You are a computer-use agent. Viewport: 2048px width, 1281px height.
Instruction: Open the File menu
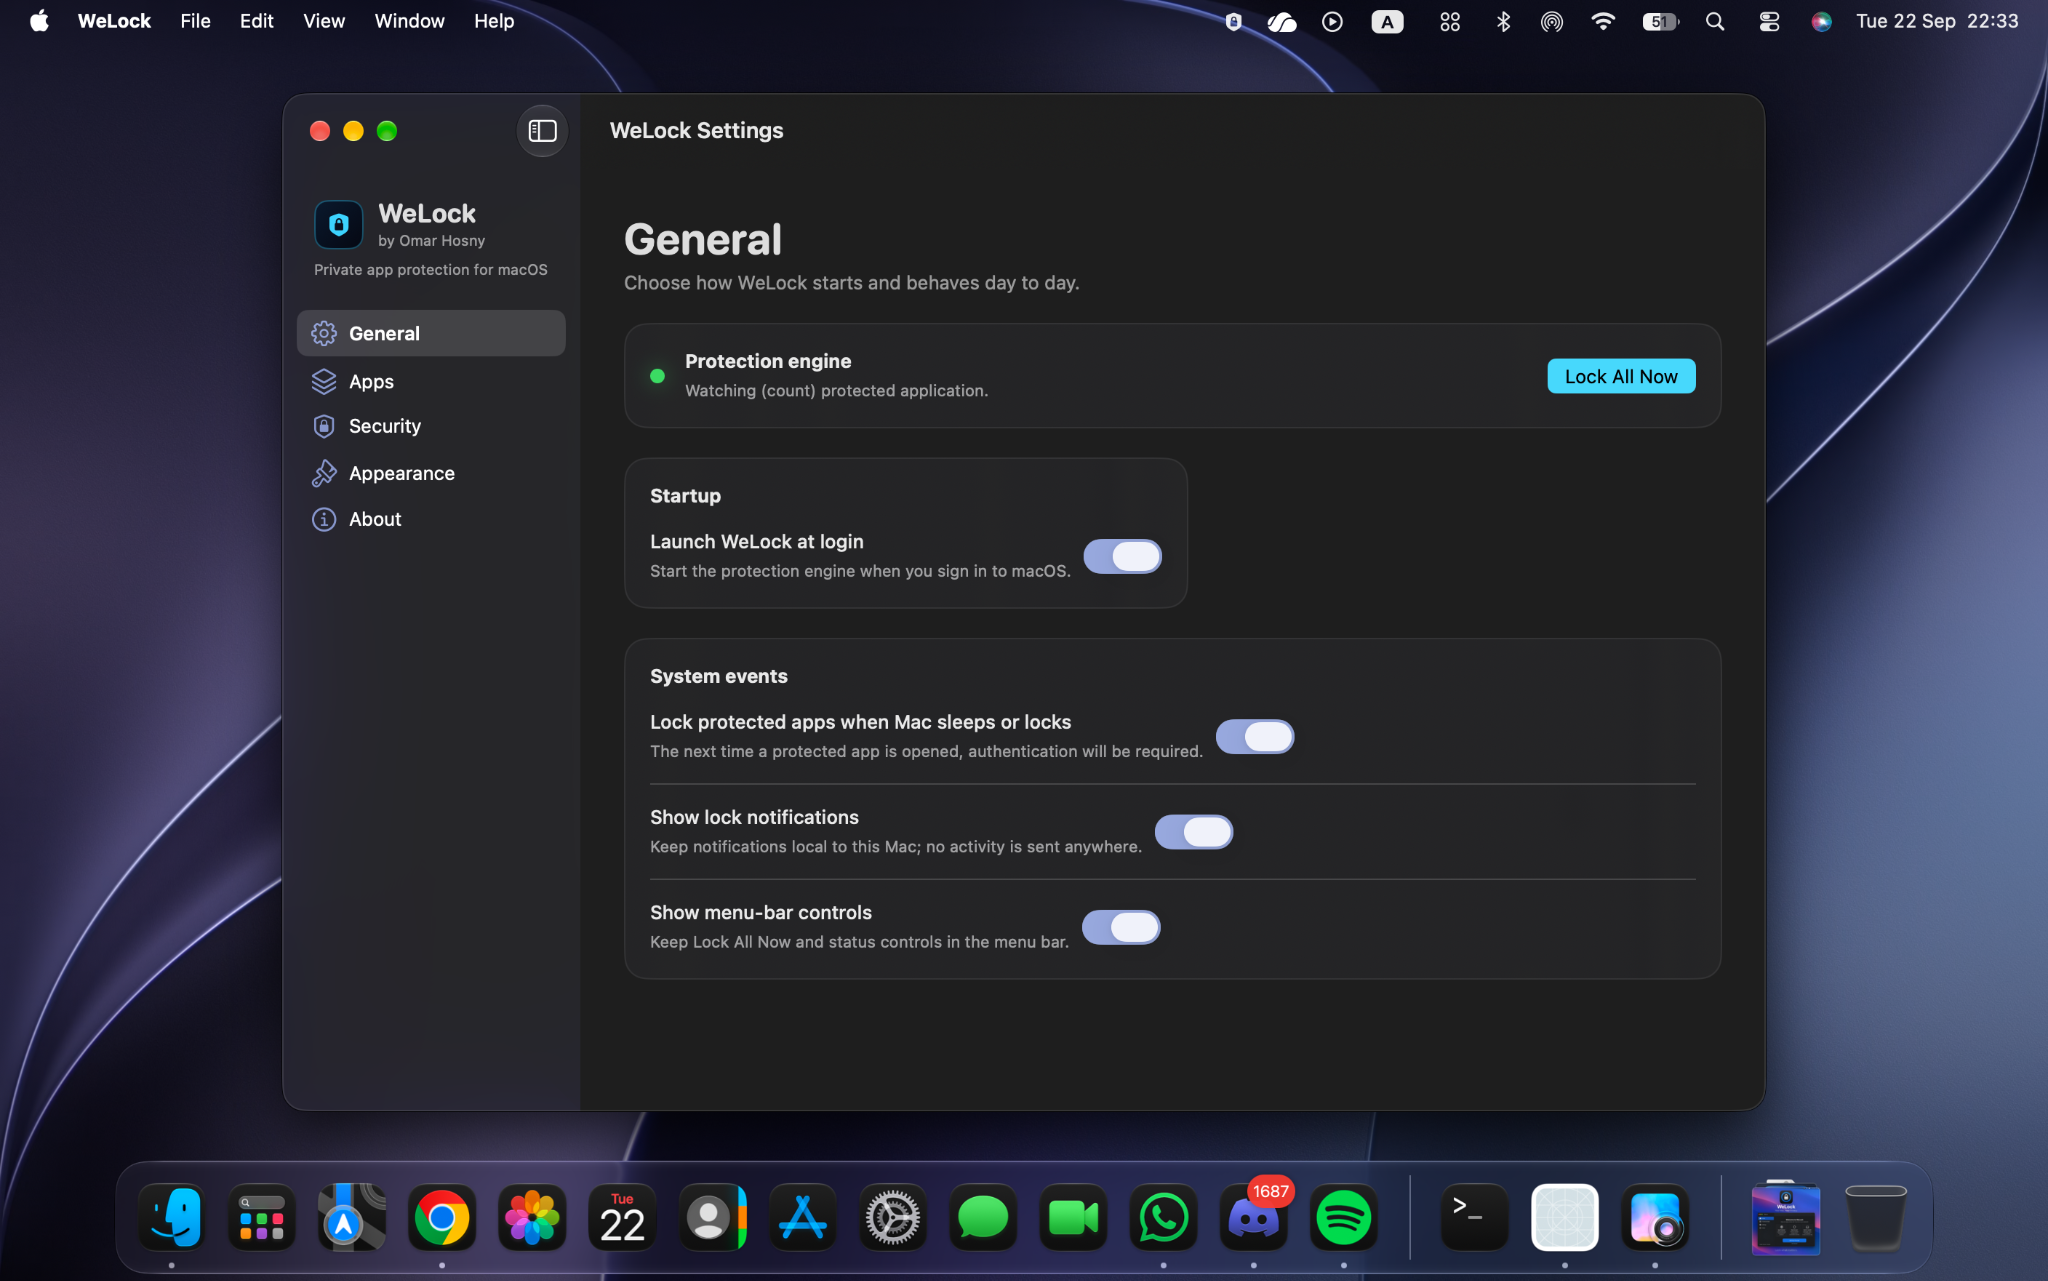(195, 21)
